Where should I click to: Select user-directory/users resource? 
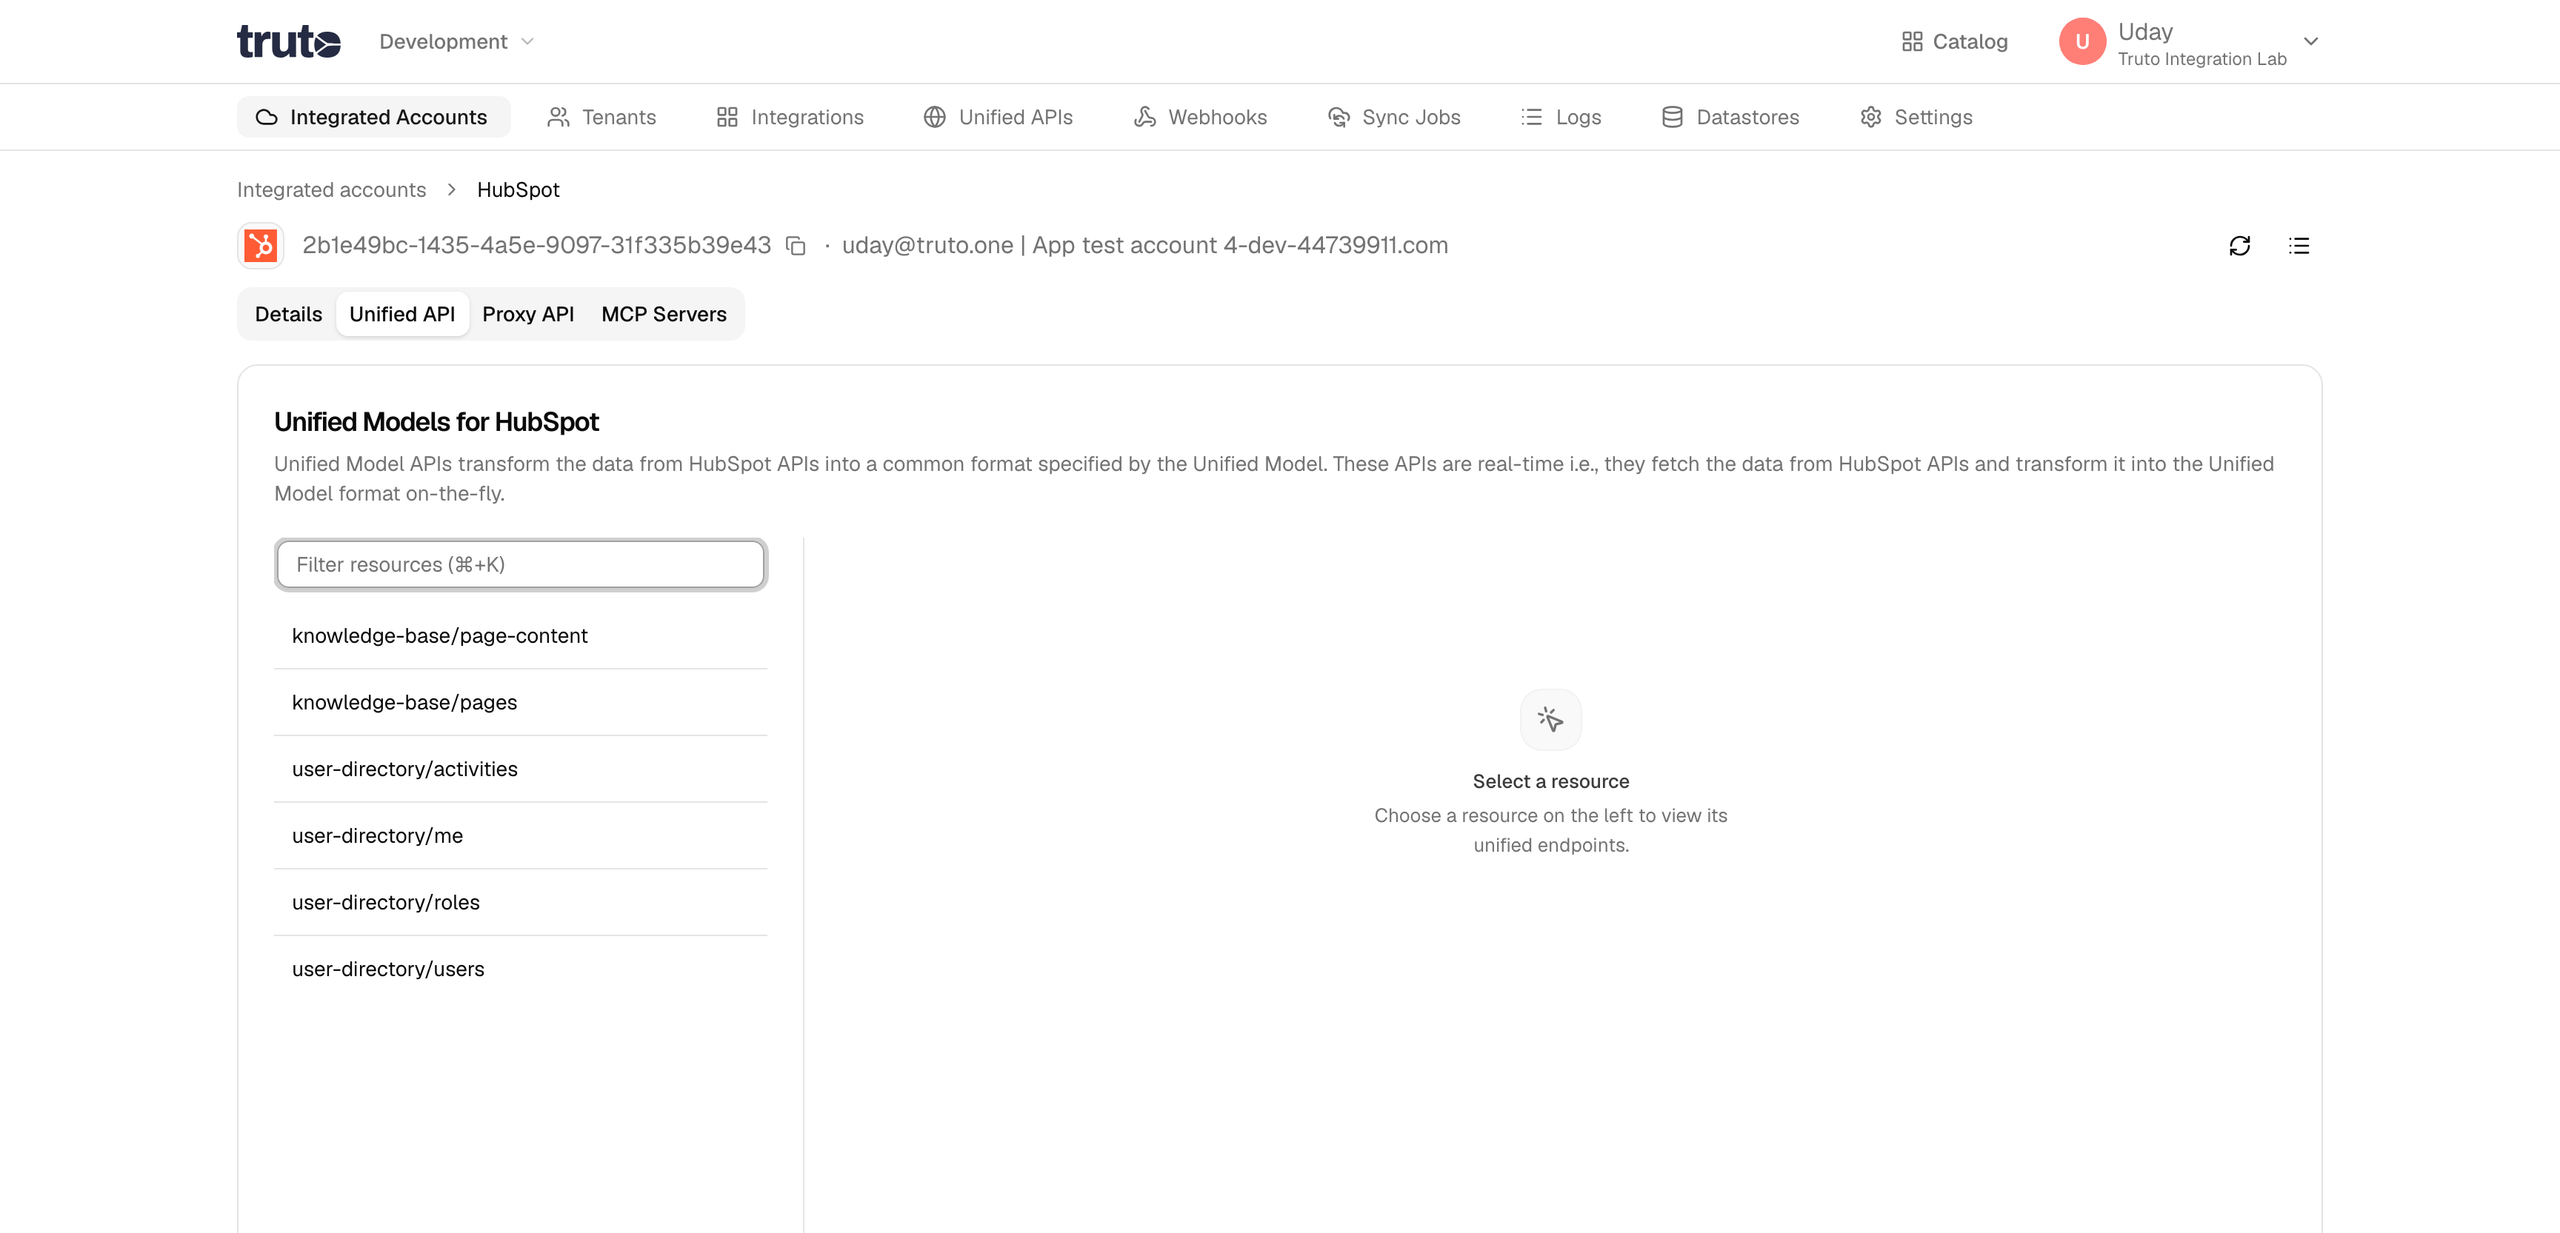pos(521,969)
